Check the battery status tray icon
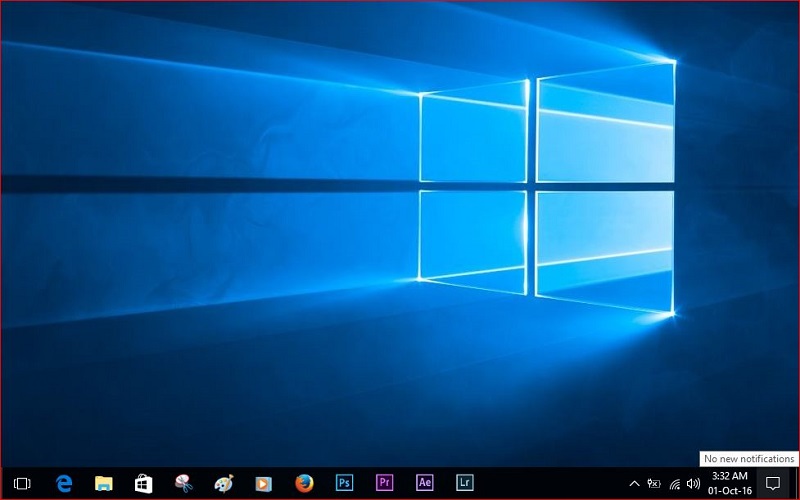This screenshot has width=800, height=500. 654,483
